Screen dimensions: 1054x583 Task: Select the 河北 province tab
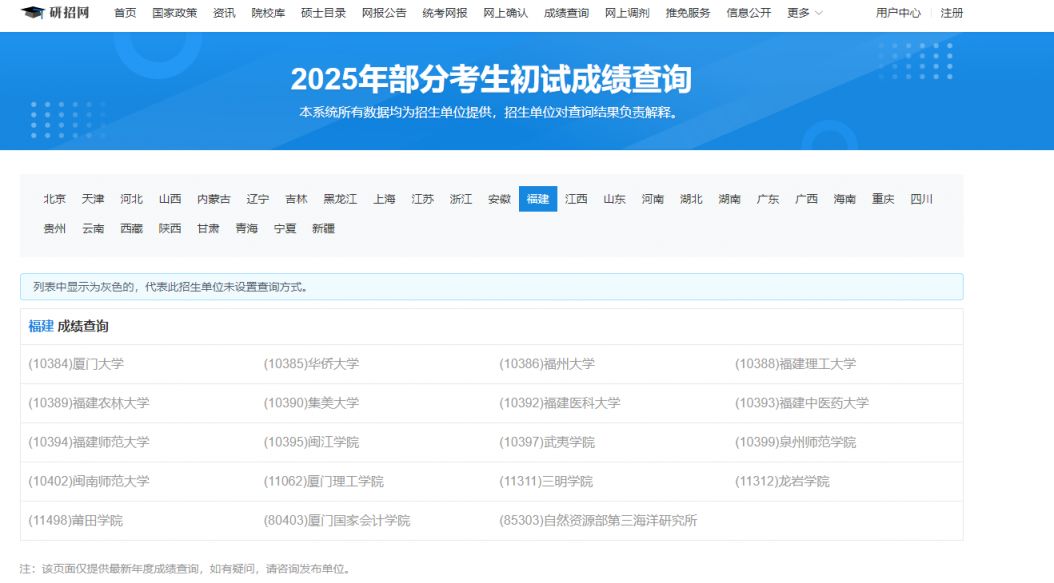131,199
